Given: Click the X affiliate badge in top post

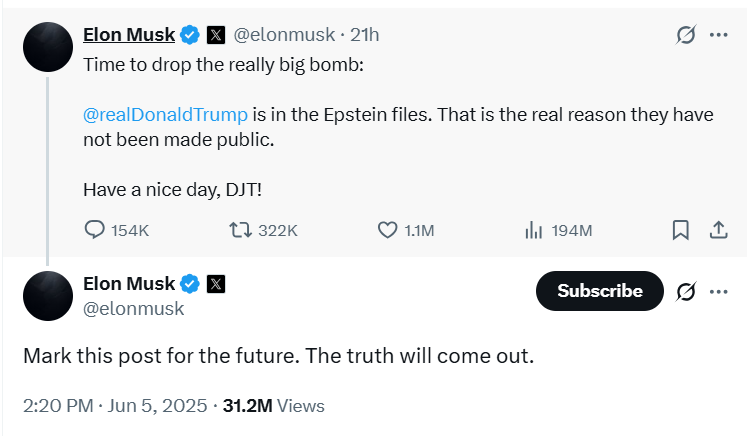Looking at the screenshot, I should tap(216, 35).
